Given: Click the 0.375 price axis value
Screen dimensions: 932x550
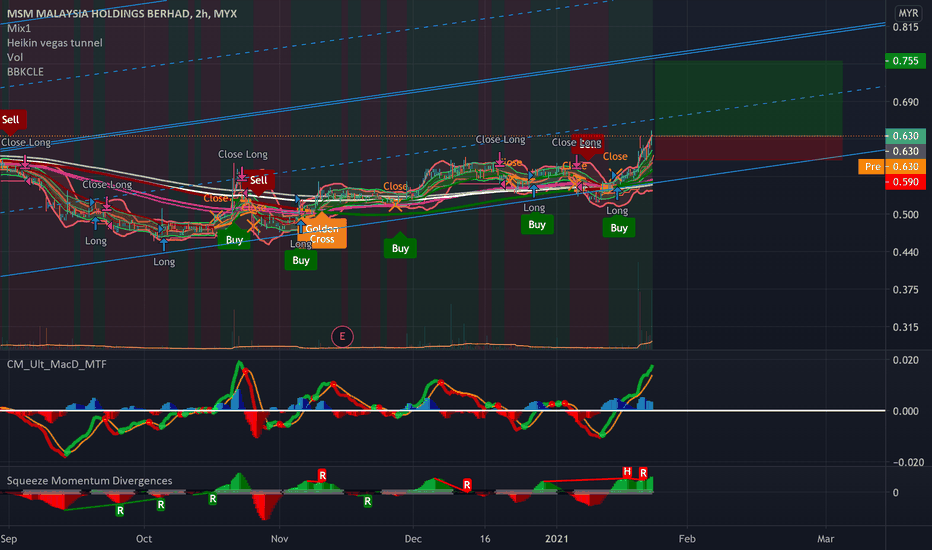Looking at the screenshot, I should [x=905, y=290].
